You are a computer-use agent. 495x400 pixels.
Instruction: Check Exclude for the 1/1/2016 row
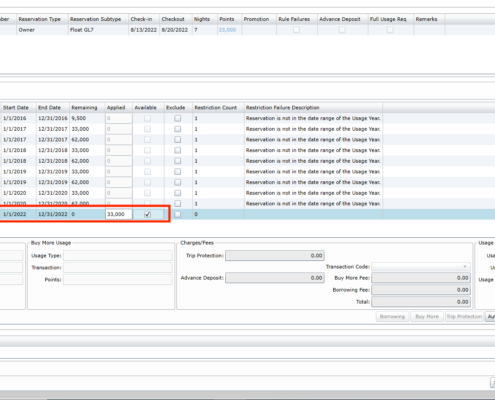(x=178, y=118)
